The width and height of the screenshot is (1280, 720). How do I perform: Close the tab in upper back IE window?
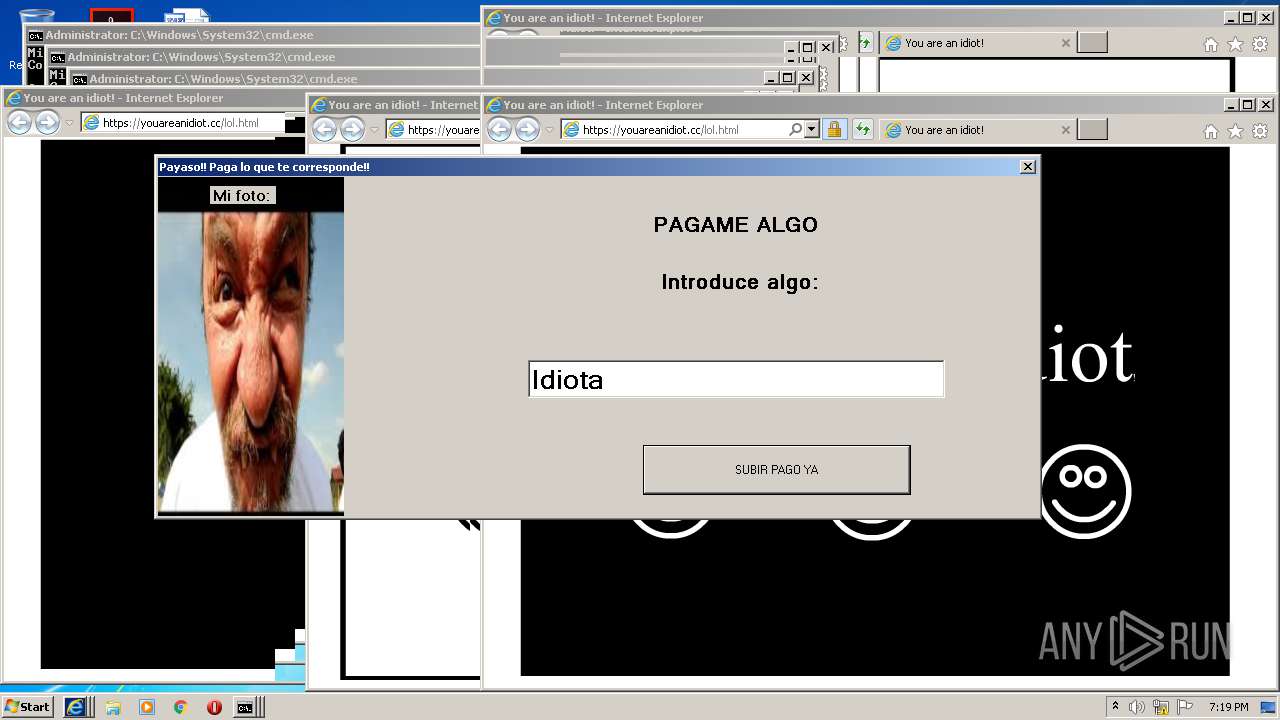click(x=1065, y=43)
